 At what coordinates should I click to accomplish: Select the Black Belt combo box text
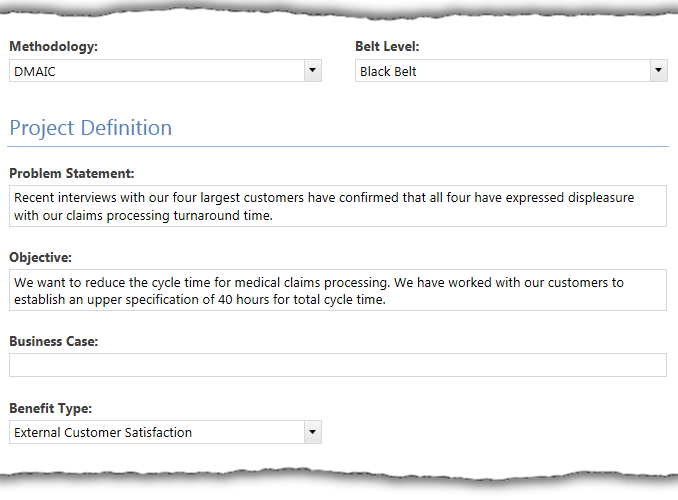[x=388, y=71]
